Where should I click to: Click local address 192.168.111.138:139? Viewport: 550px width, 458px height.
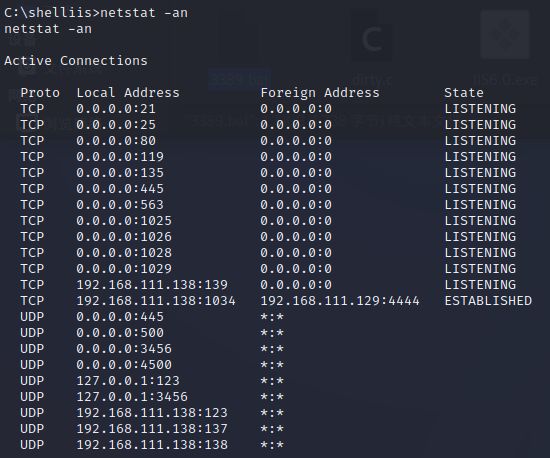pyautogui.click(x=152, y=285)
